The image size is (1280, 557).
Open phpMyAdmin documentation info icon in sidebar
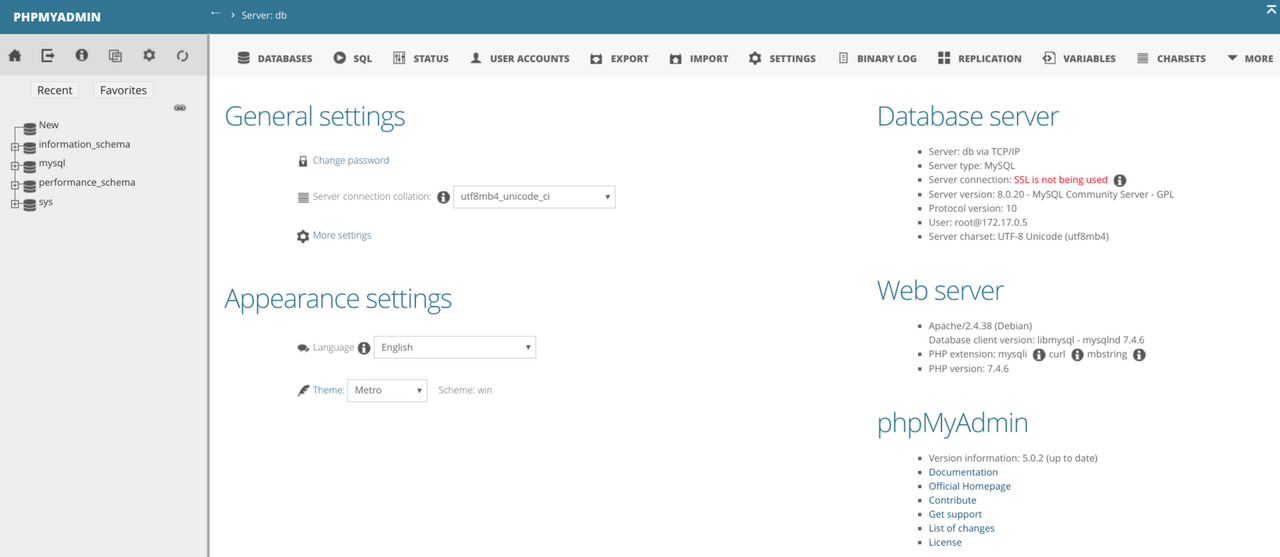(x=82, y=56)
